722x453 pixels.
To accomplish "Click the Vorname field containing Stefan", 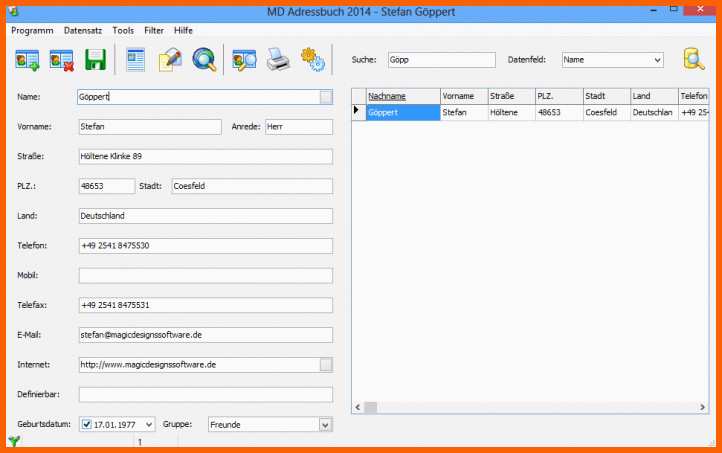I will pyautogui.click(x=150, y=127).
